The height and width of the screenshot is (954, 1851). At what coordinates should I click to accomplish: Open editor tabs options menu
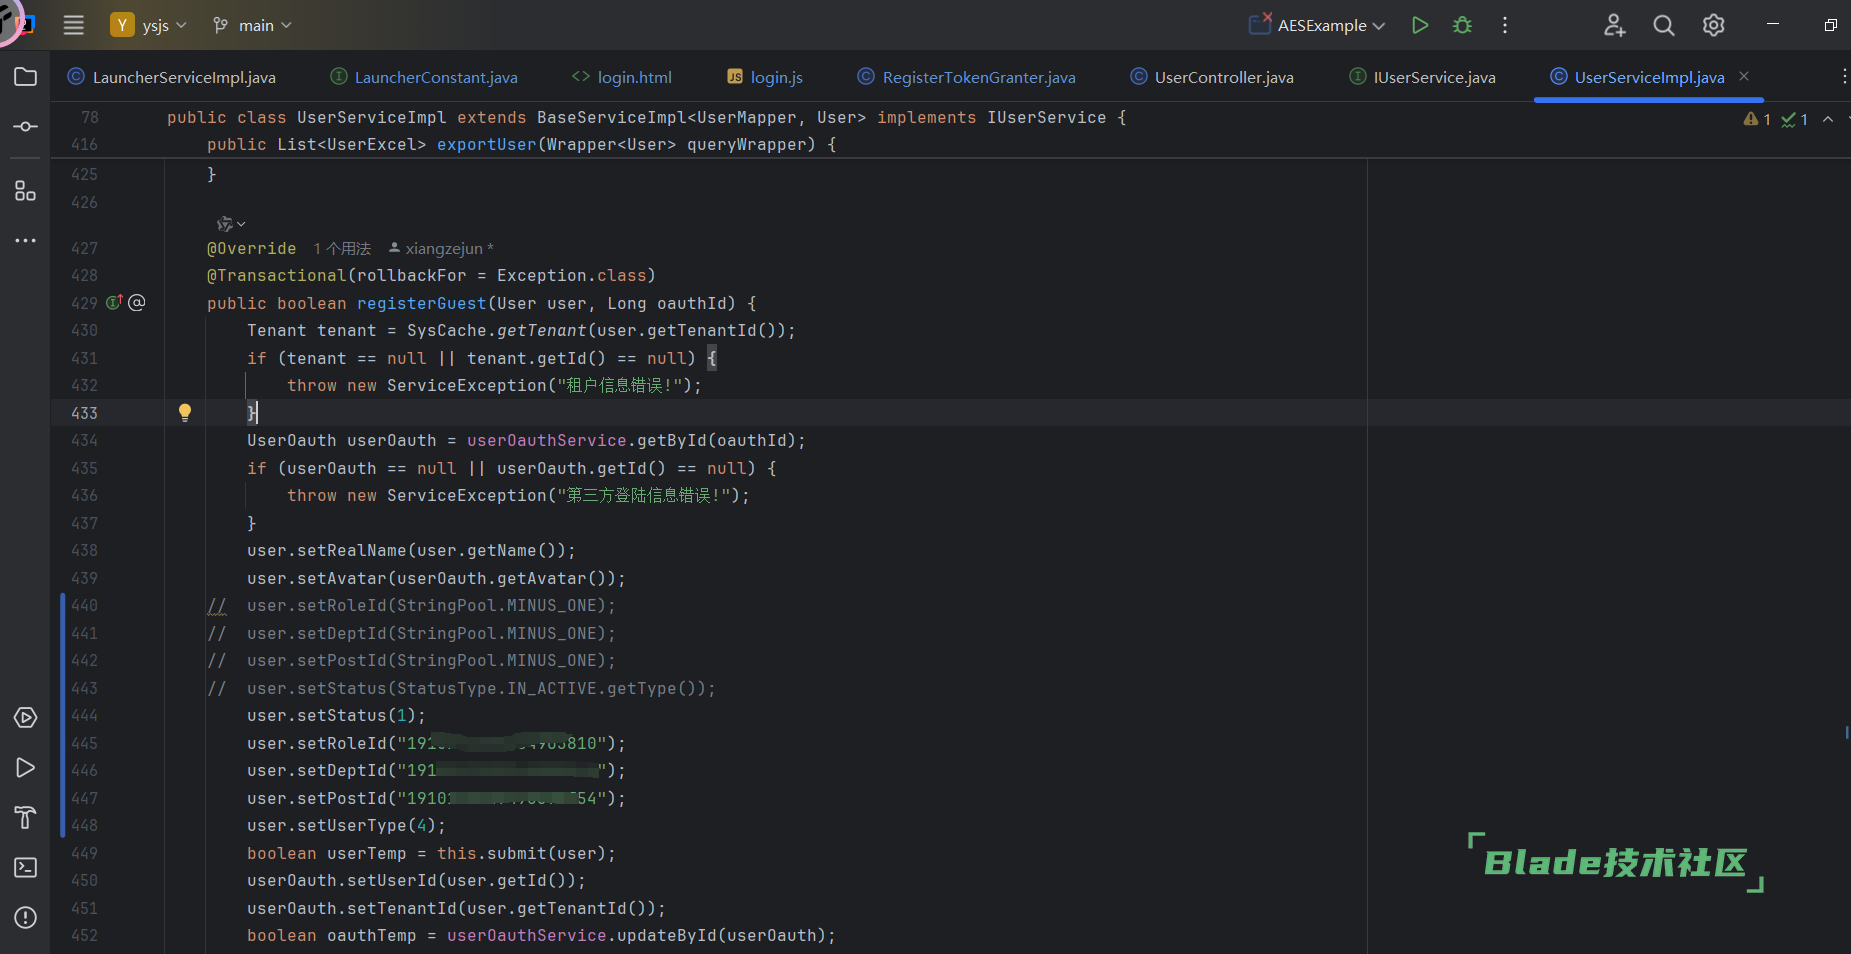pyautogui.click(x=1844, y=76)
